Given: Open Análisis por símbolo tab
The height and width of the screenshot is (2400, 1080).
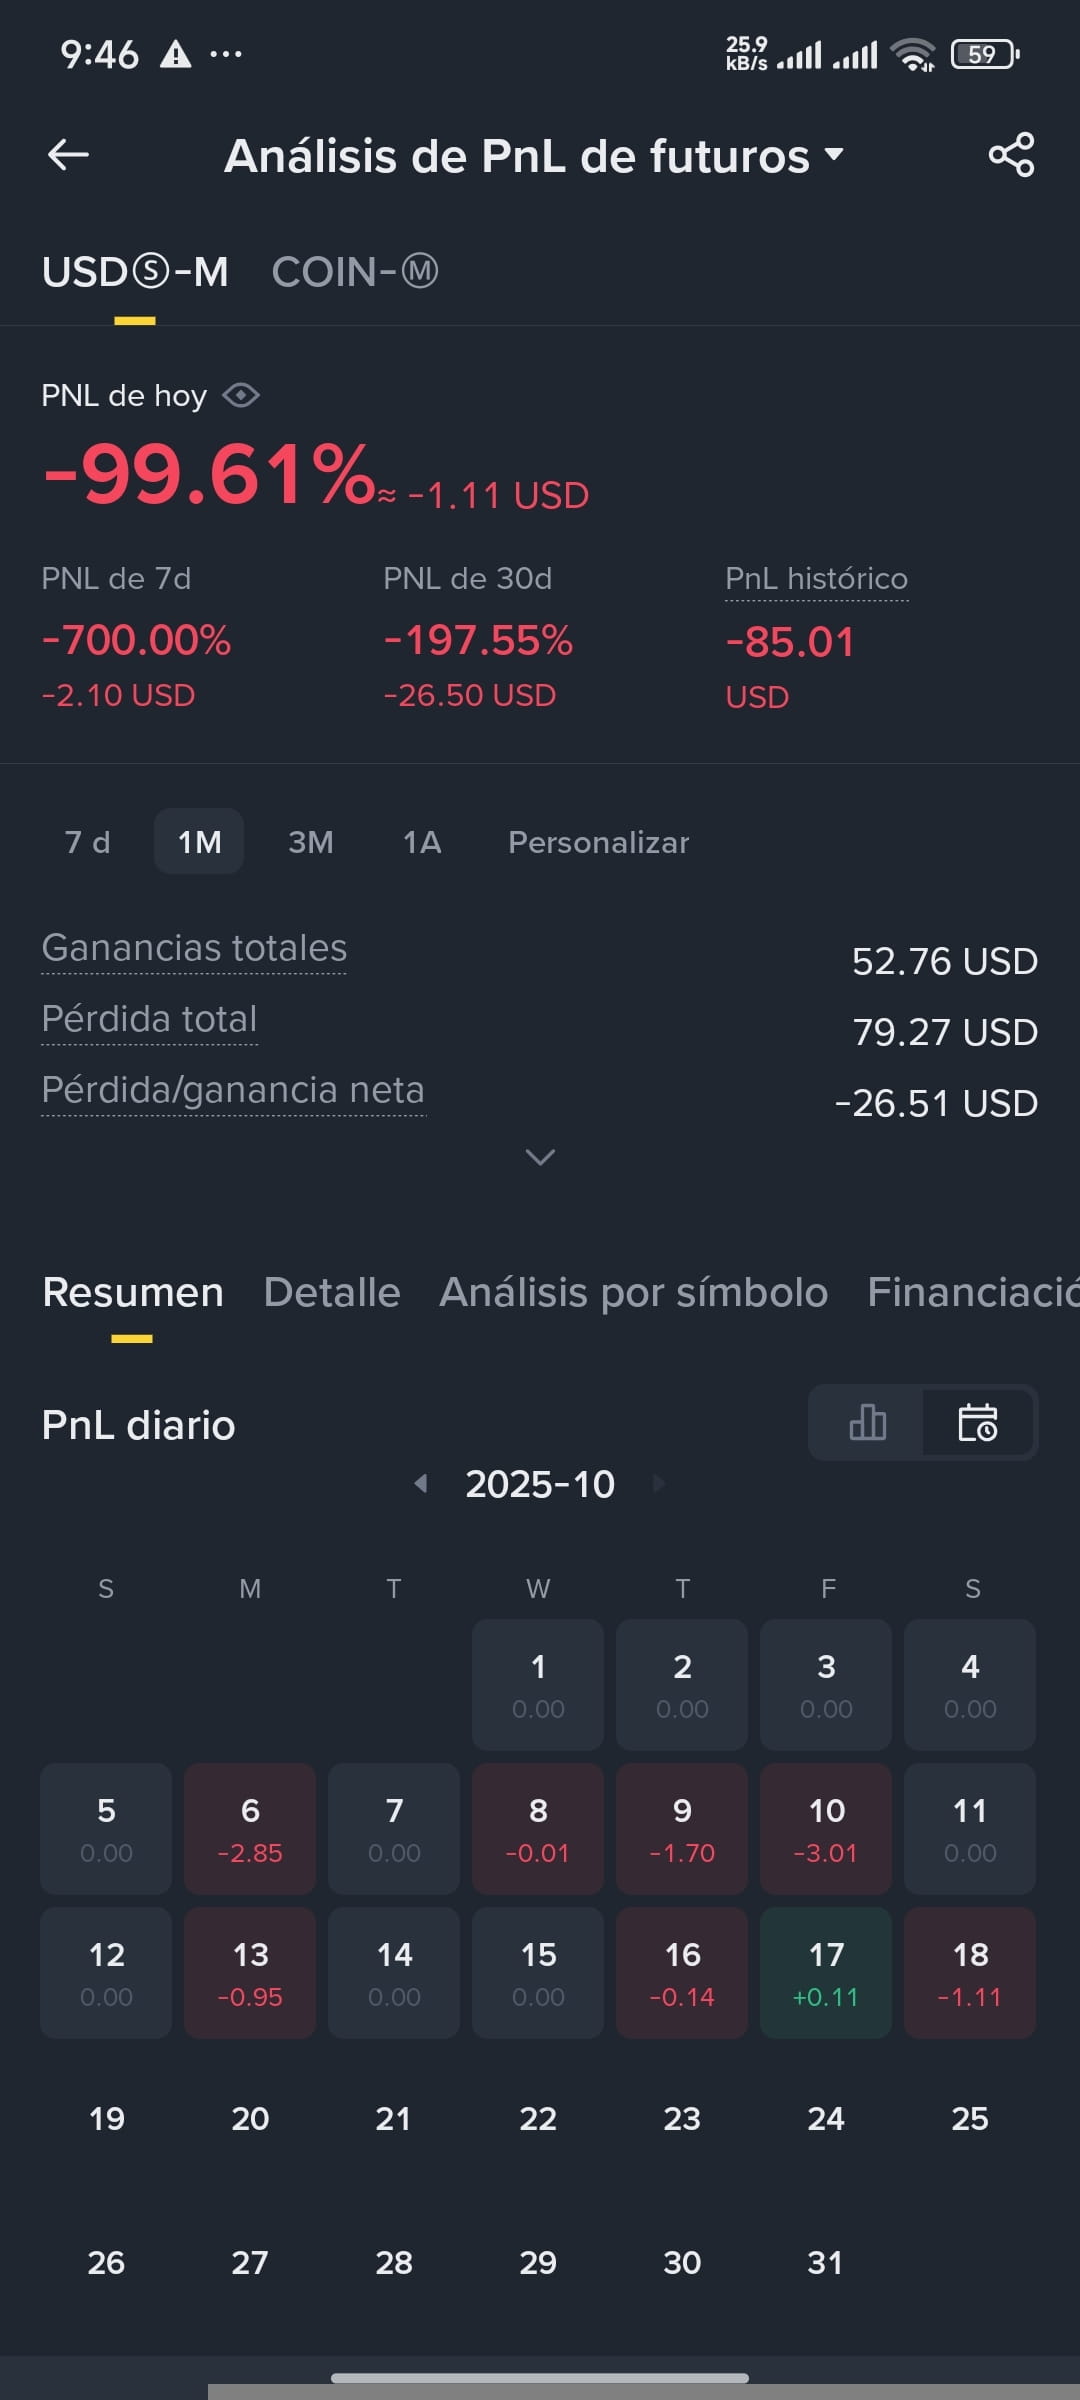Looking at the screenshot, I should pos(634,1292).
